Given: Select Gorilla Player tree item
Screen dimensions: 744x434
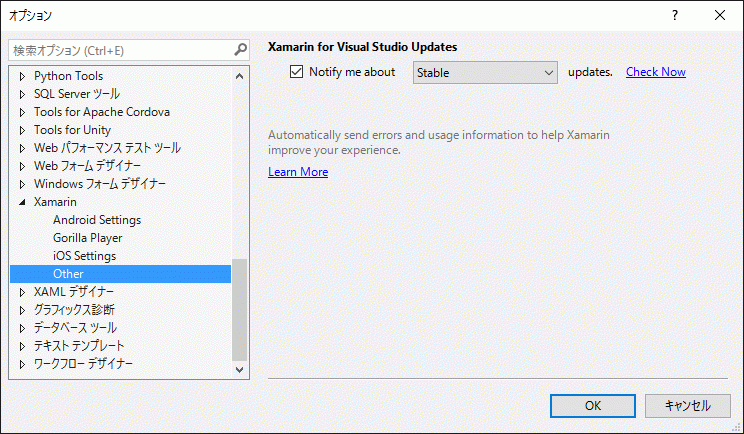Looking at the screenshot, I should click(87, 238).
